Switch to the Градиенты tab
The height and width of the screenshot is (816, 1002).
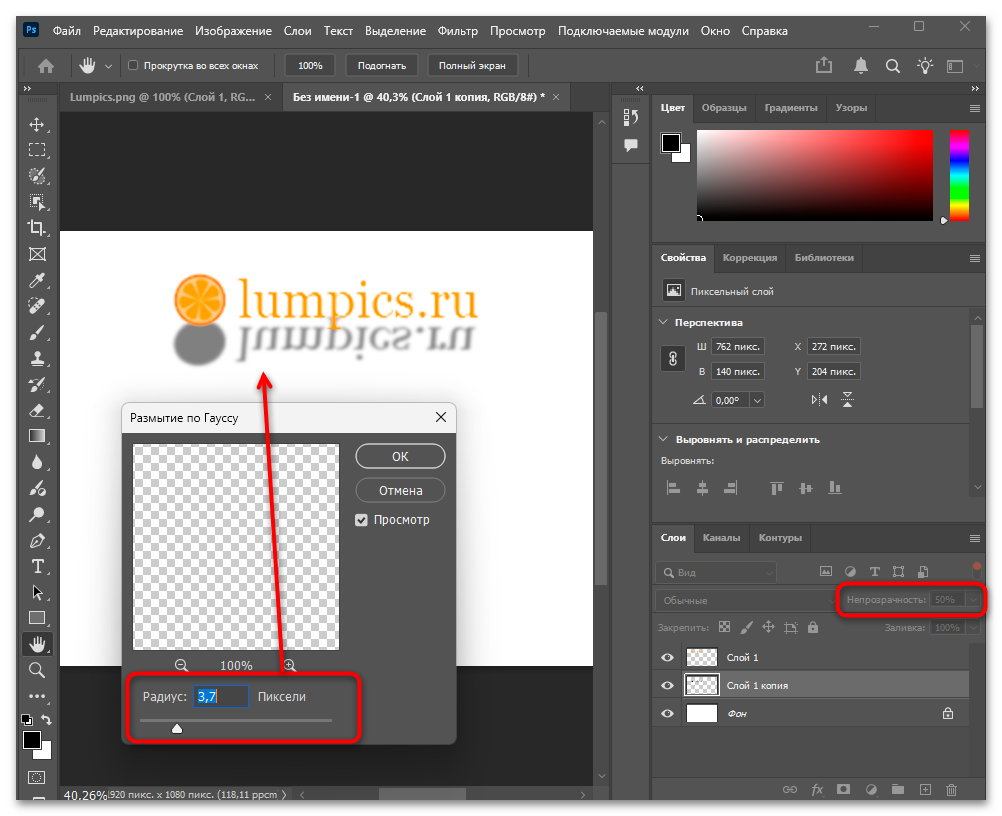tap(791, 108)
